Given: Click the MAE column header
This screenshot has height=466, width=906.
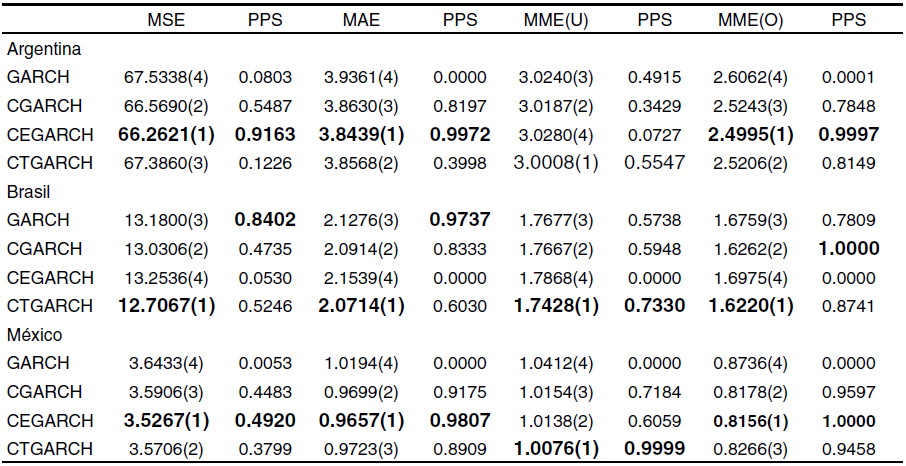Looking at the screenshot, I should tap(361, 20).
